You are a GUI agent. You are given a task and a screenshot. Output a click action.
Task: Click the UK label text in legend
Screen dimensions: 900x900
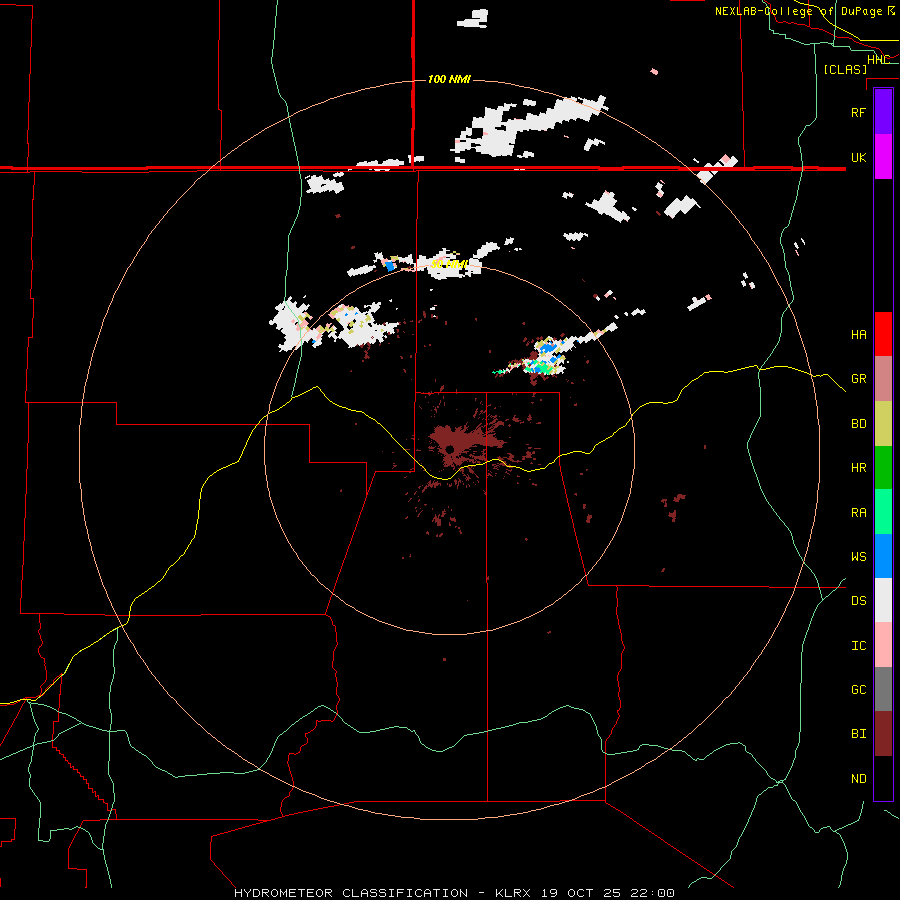point(858,157)
